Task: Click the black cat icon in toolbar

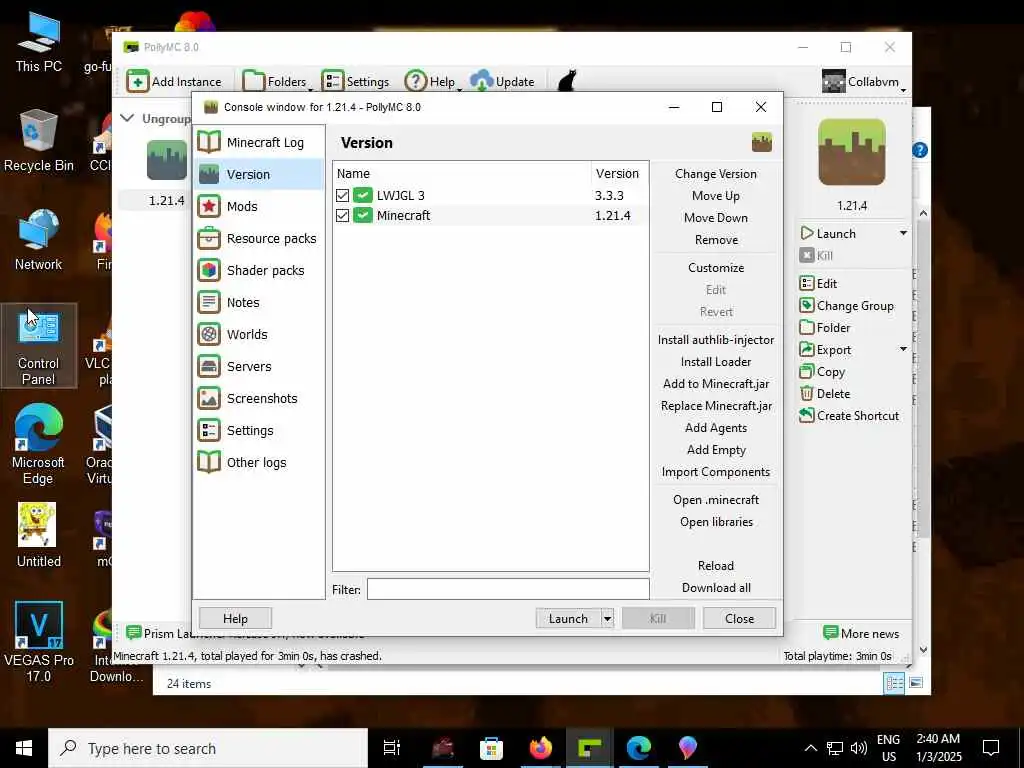Action: pos(566,82)
